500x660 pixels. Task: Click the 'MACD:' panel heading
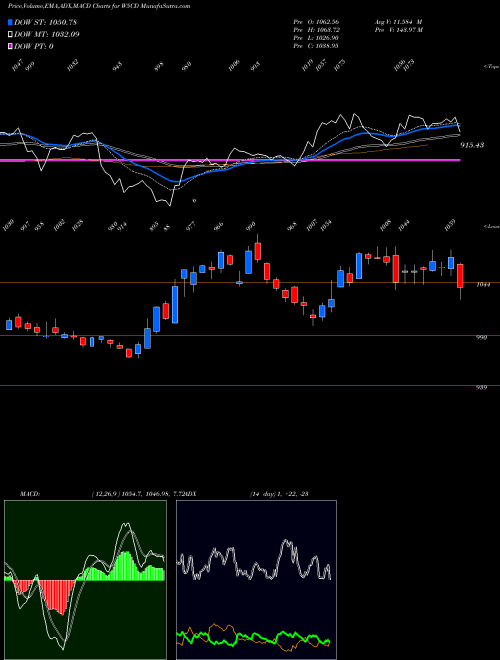pyautogui.click(x=29, y=494)
